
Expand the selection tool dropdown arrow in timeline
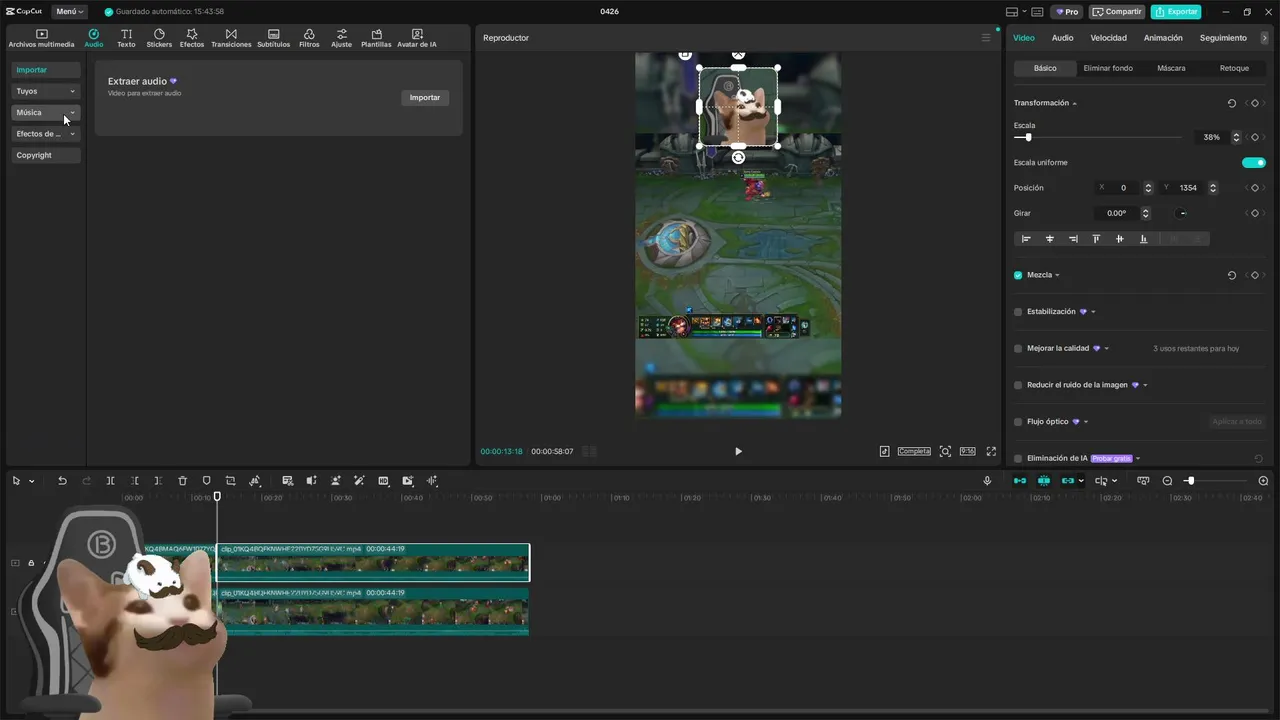(32, 481)
